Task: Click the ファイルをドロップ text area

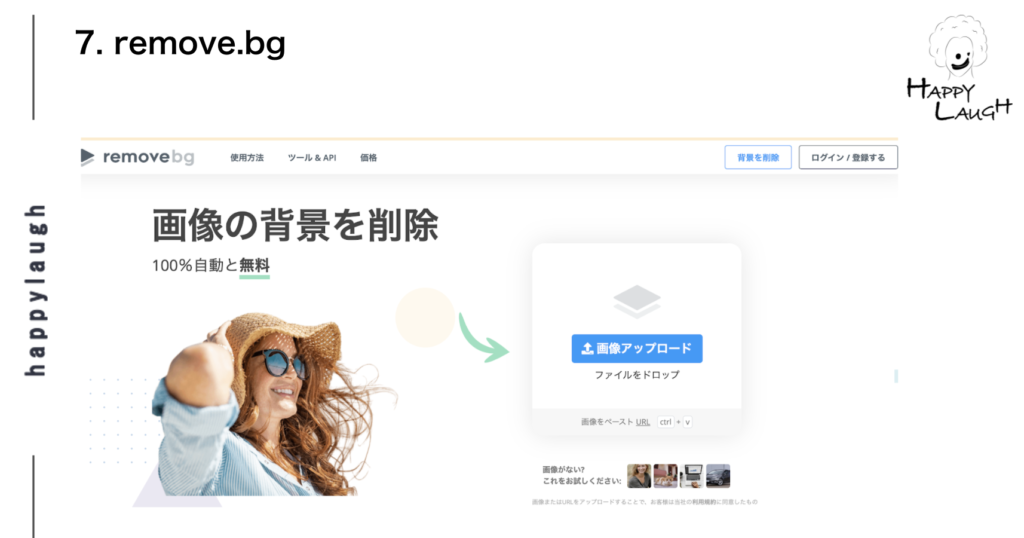Action: [637, 375]
